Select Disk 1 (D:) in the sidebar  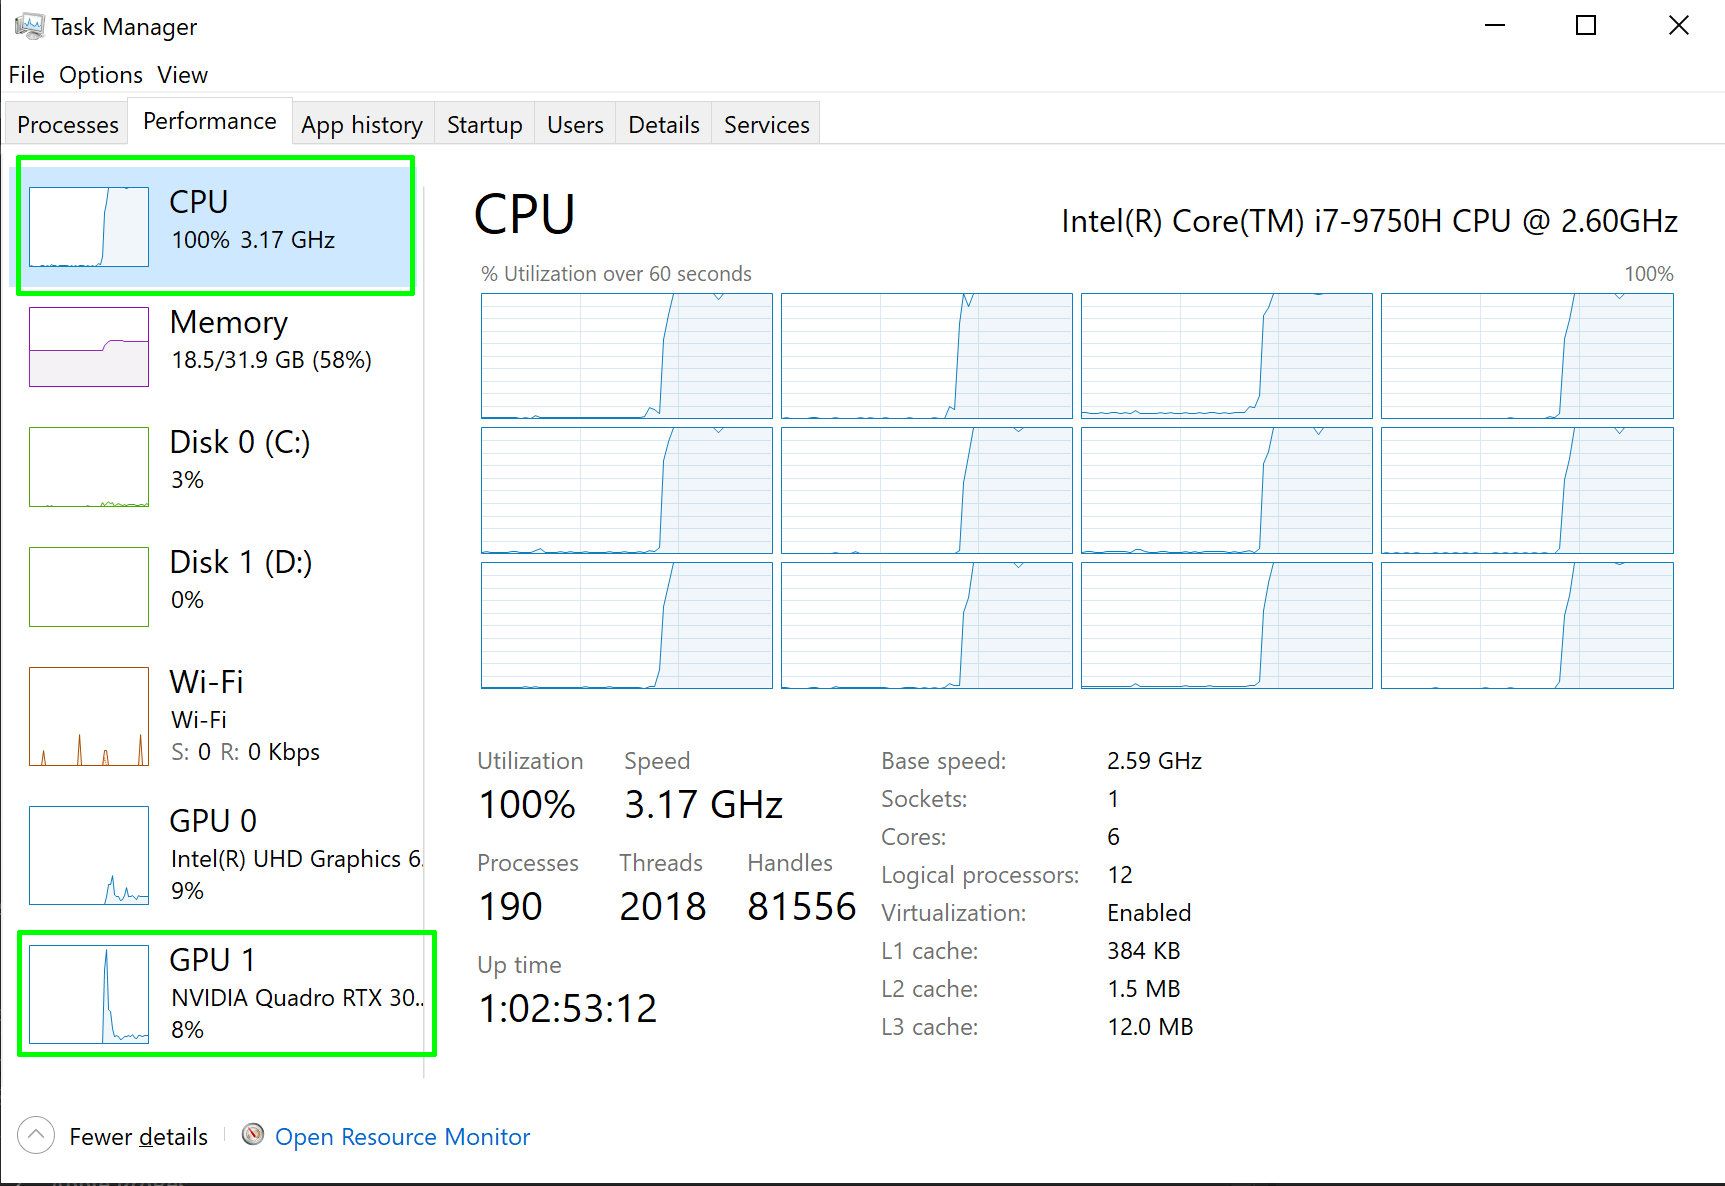[215, 586]
